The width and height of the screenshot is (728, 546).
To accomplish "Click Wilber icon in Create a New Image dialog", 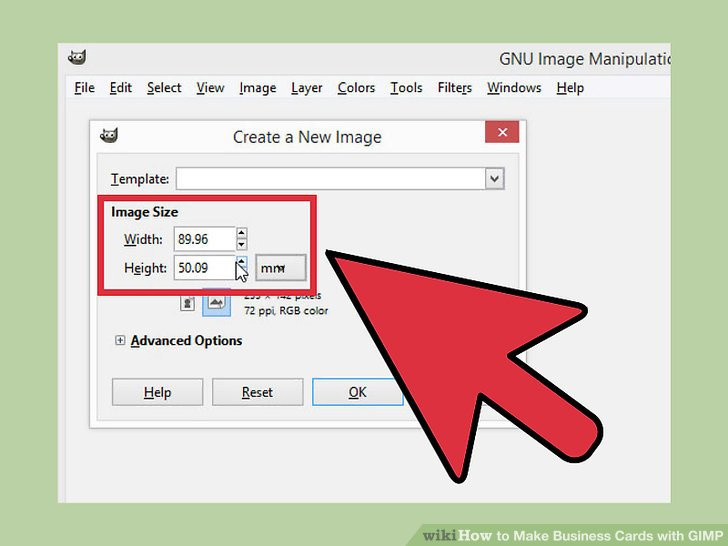I will [109, 136].
